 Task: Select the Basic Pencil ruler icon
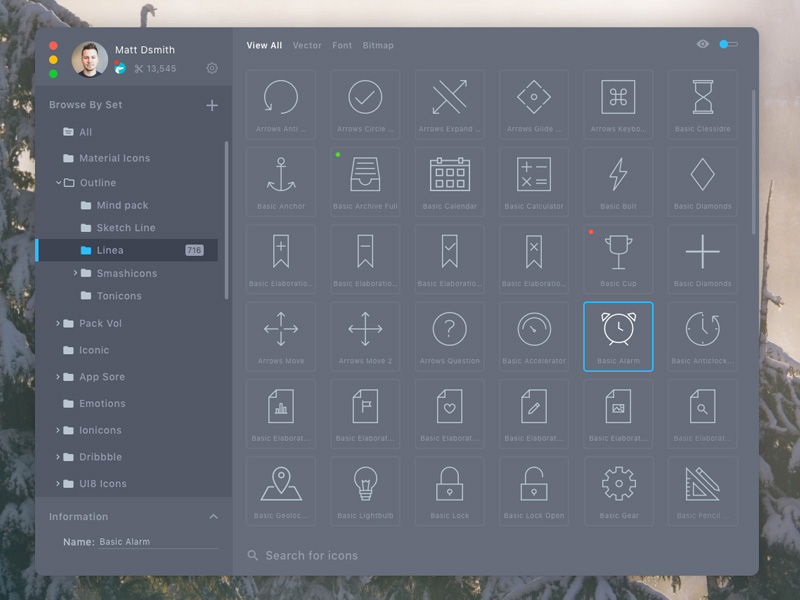(702, 490)
